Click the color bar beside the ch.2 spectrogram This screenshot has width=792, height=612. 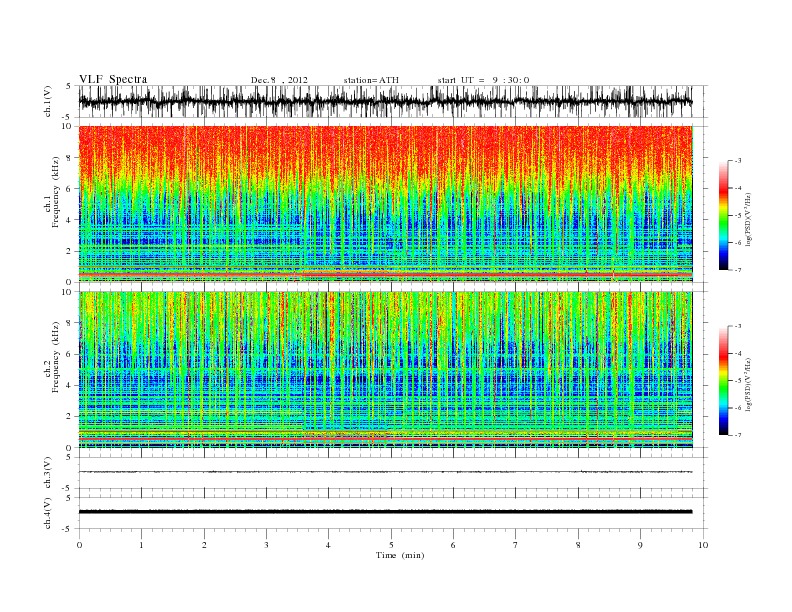click(723, 380)
